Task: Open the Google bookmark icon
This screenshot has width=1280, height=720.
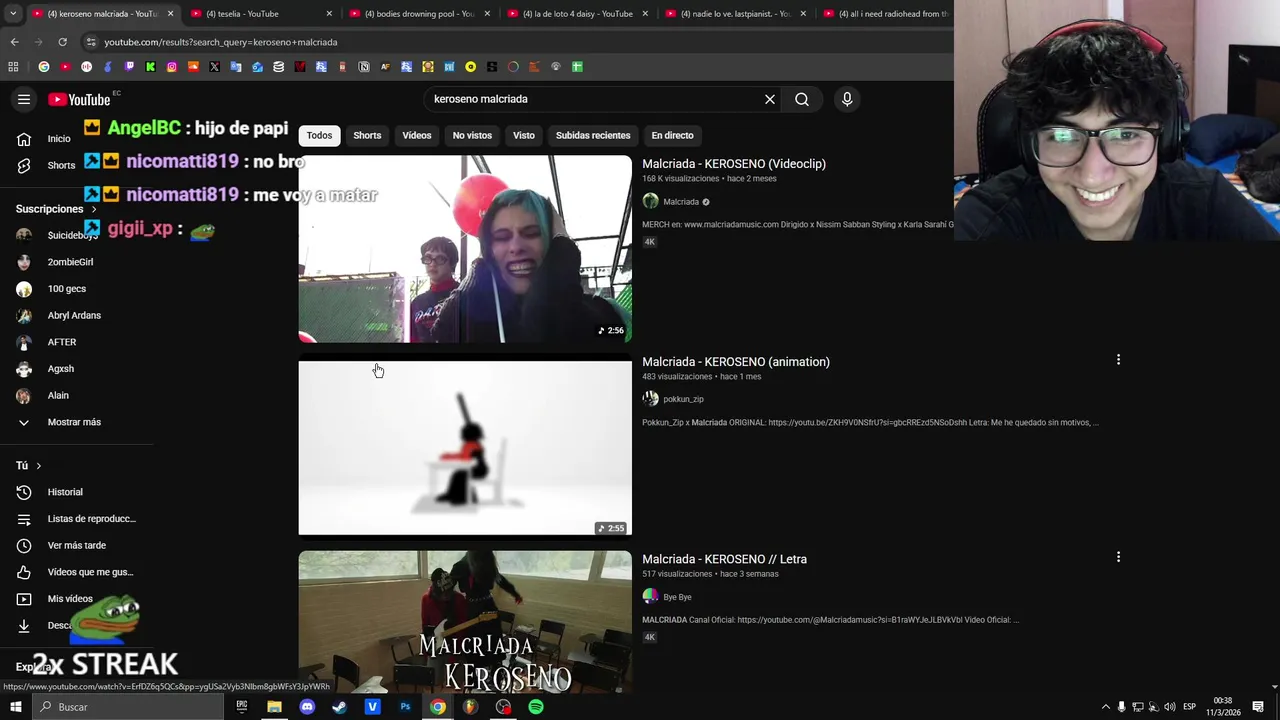Action: click(x=44, y=67)
